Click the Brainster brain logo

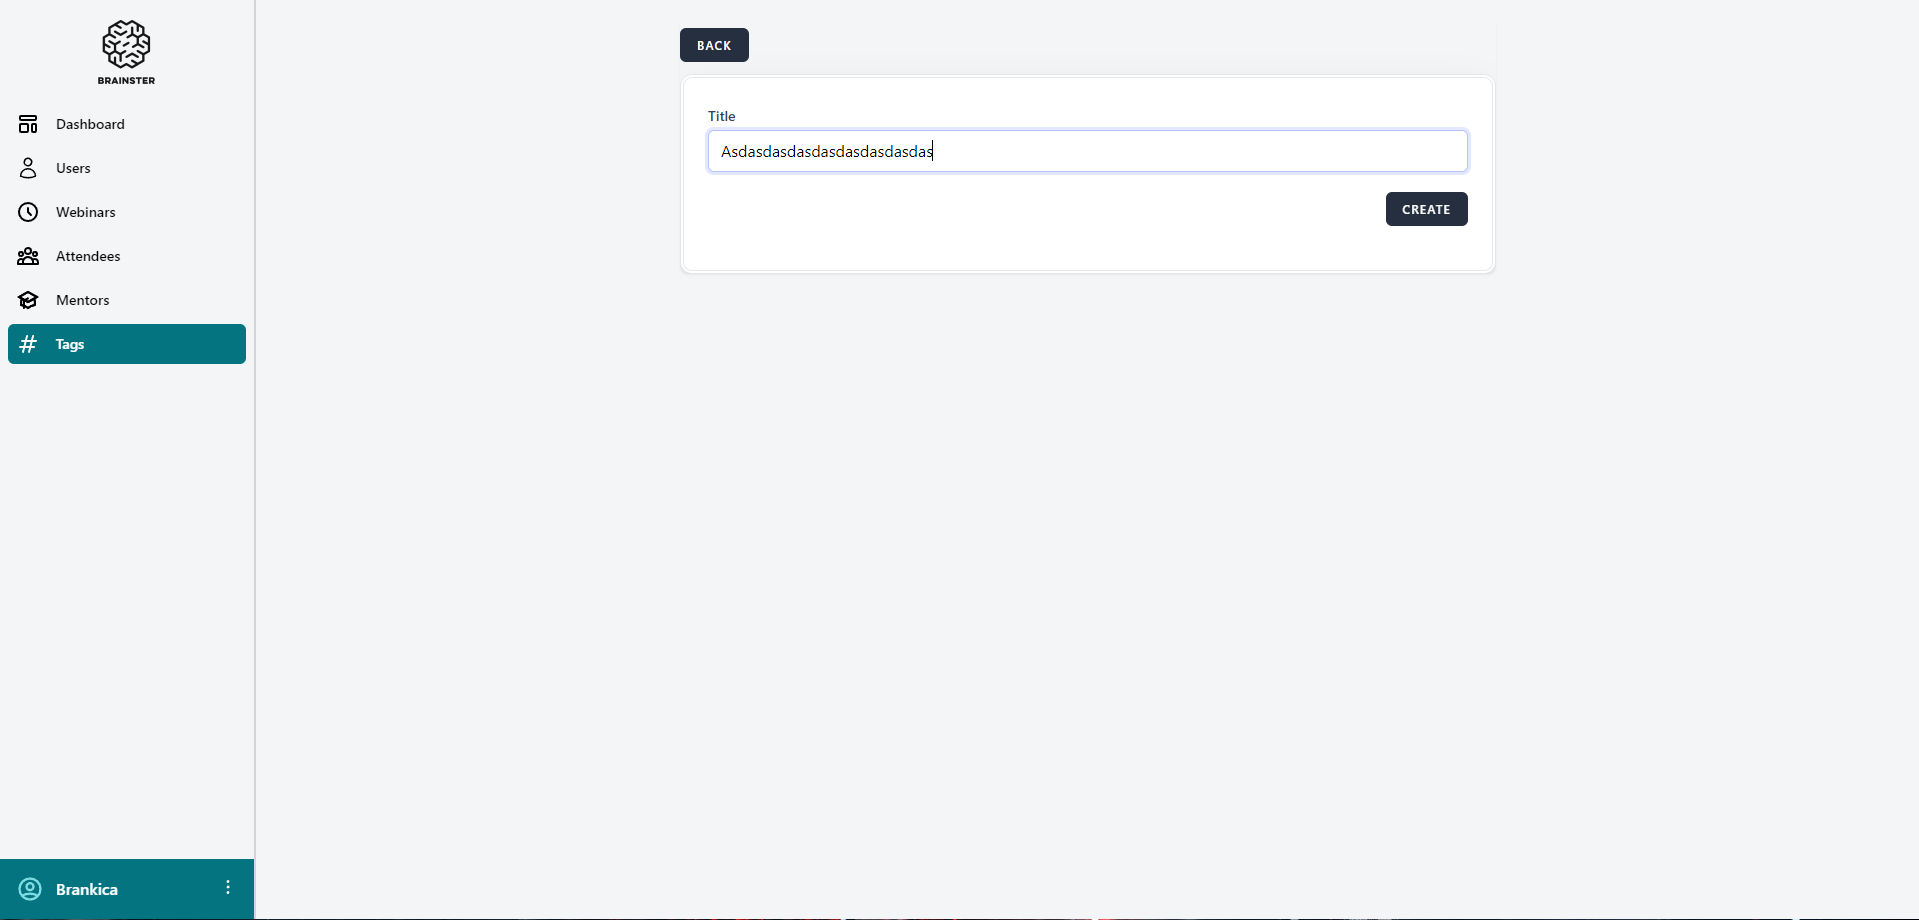[x=126, y=45]
